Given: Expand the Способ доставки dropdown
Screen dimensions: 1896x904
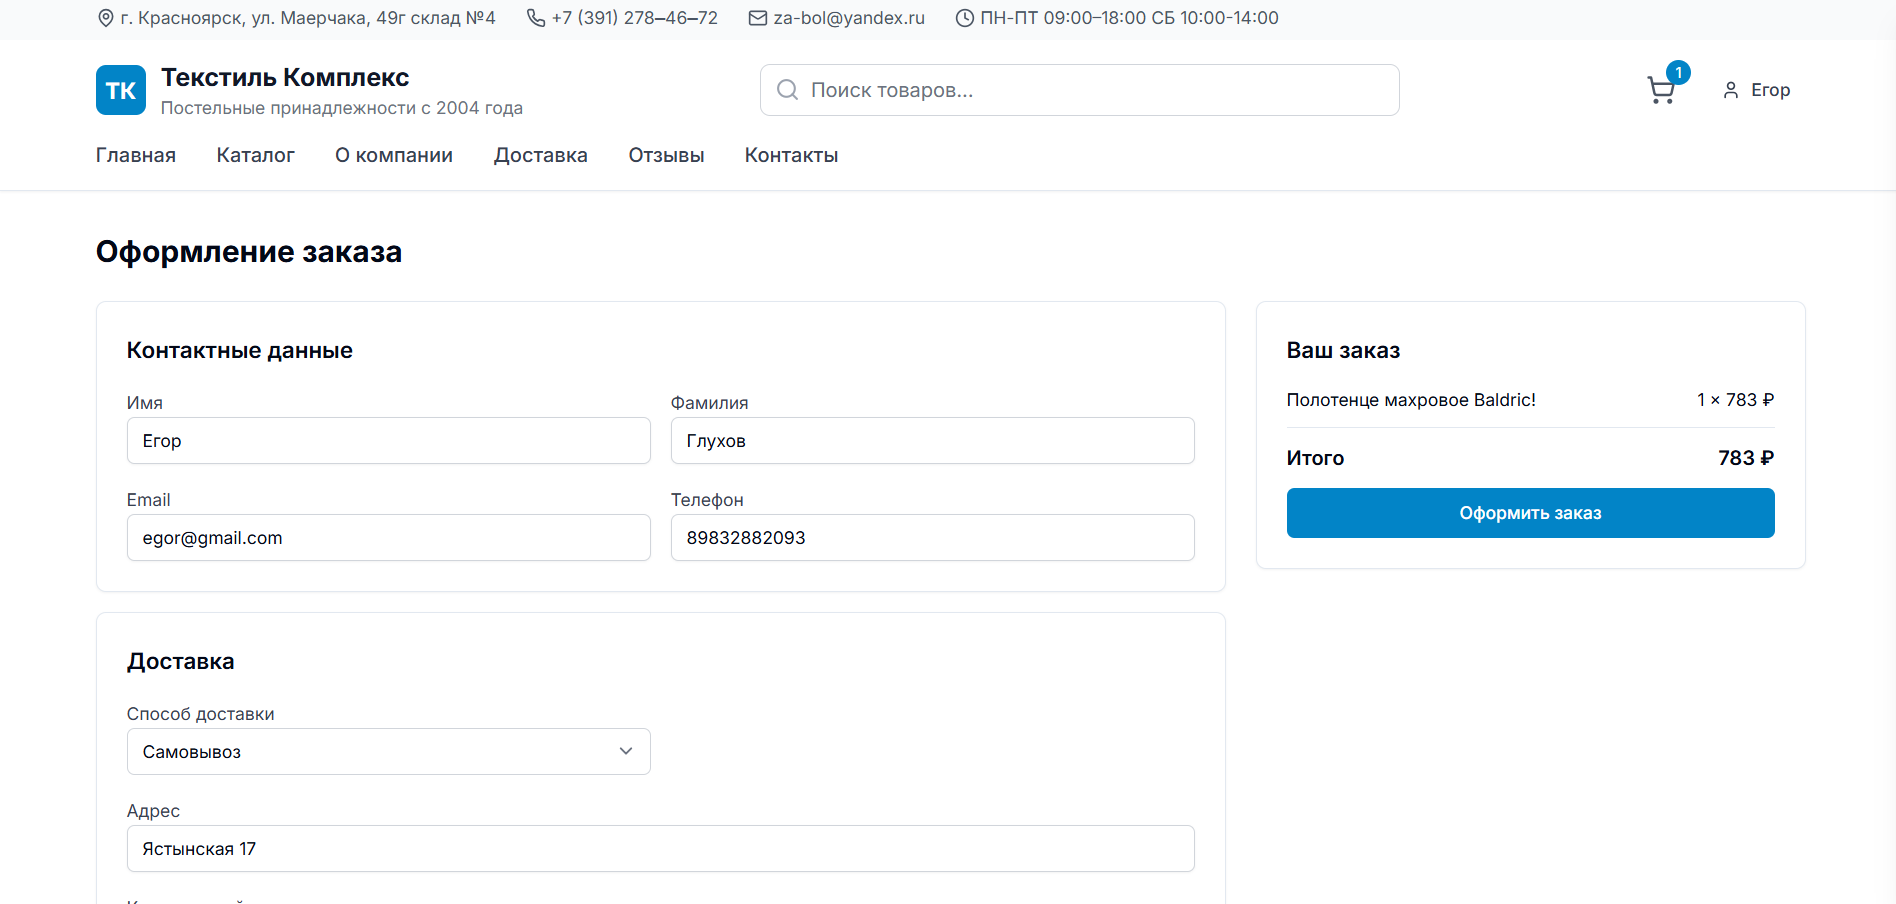Looking at the screenshot, I should [x=388, y=751].
